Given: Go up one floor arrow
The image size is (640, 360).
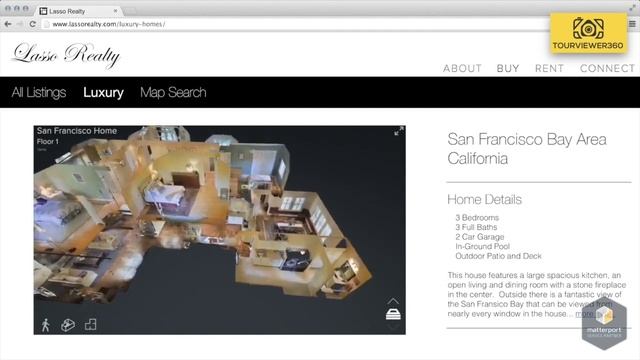Looking at the screenshot, I should [x=393, y=301].
